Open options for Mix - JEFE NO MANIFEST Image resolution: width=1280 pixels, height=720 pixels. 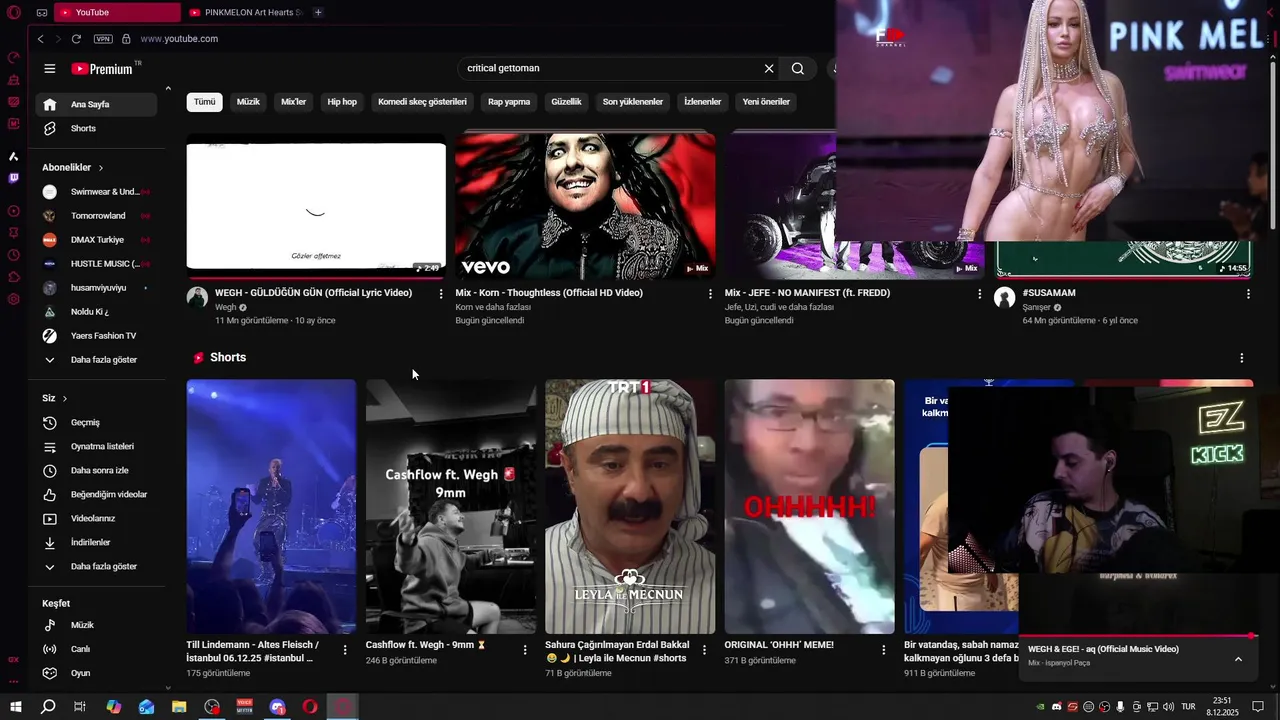pos(979,294)
